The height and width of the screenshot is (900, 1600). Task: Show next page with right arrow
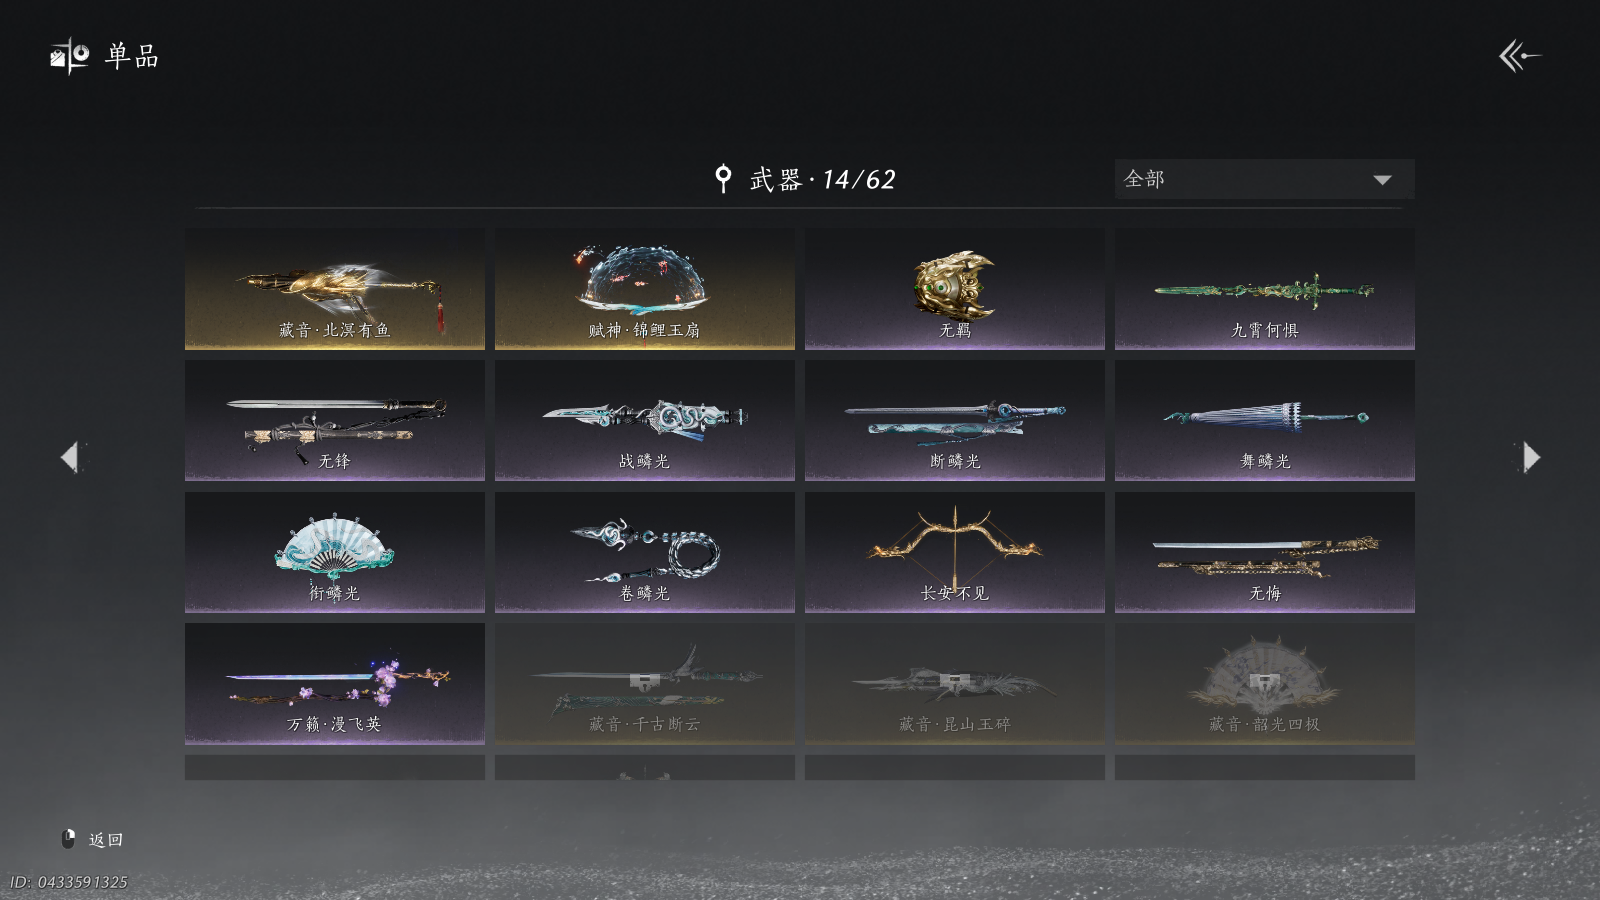click(1531, 457)
